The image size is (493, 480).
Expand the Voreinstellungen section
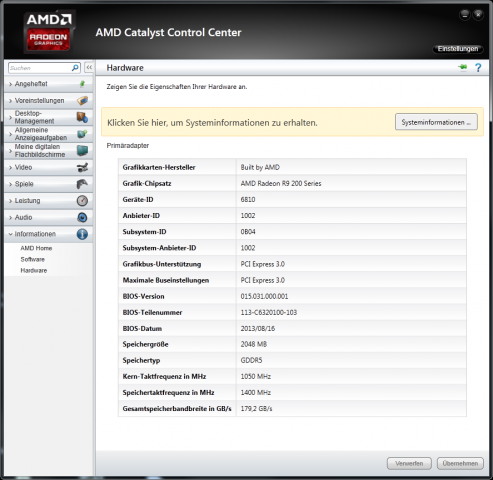point(49,101)
